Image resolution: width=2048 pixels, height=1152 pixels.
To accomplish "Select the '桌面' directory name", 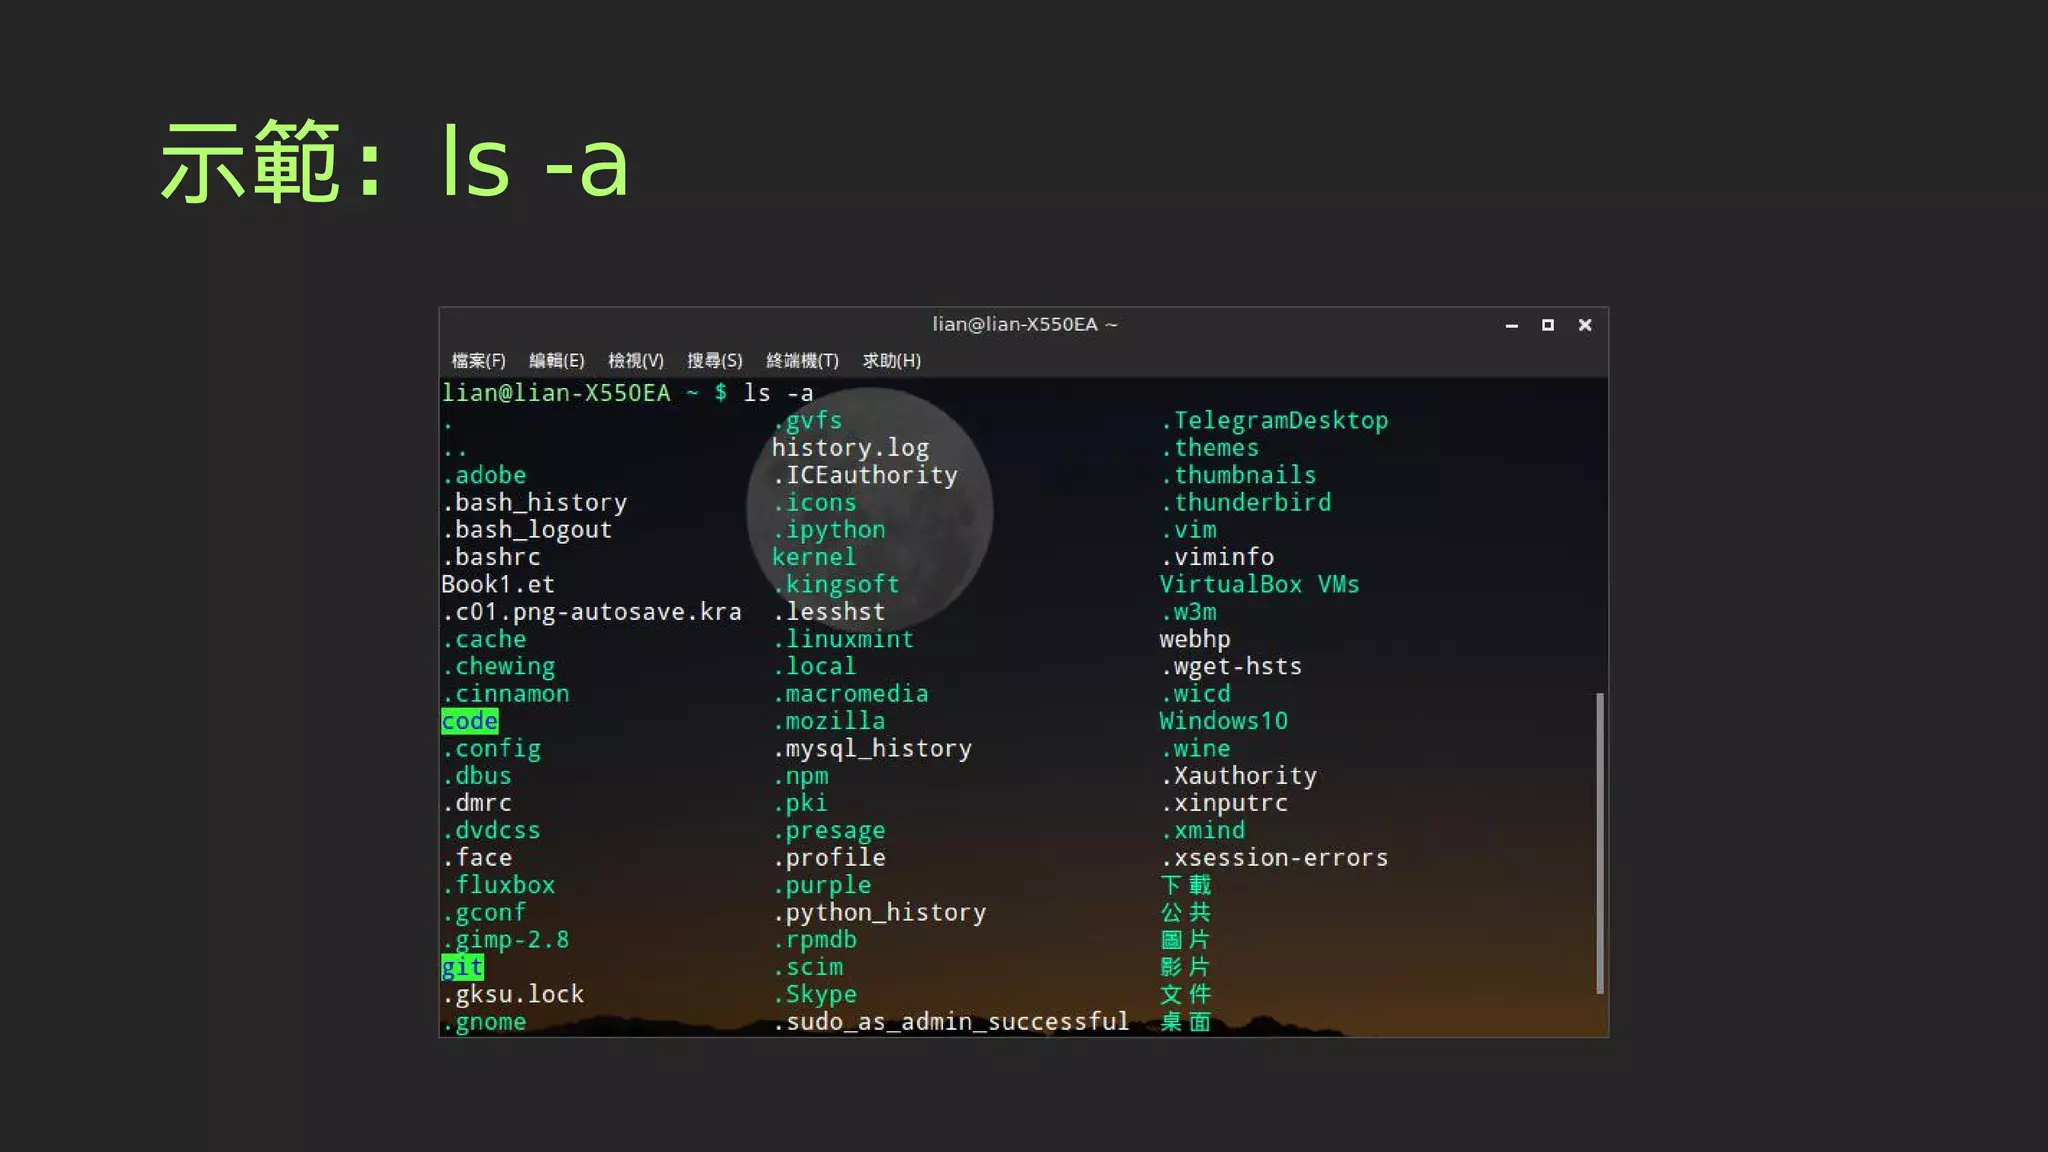I will tap(1186, 1021).
